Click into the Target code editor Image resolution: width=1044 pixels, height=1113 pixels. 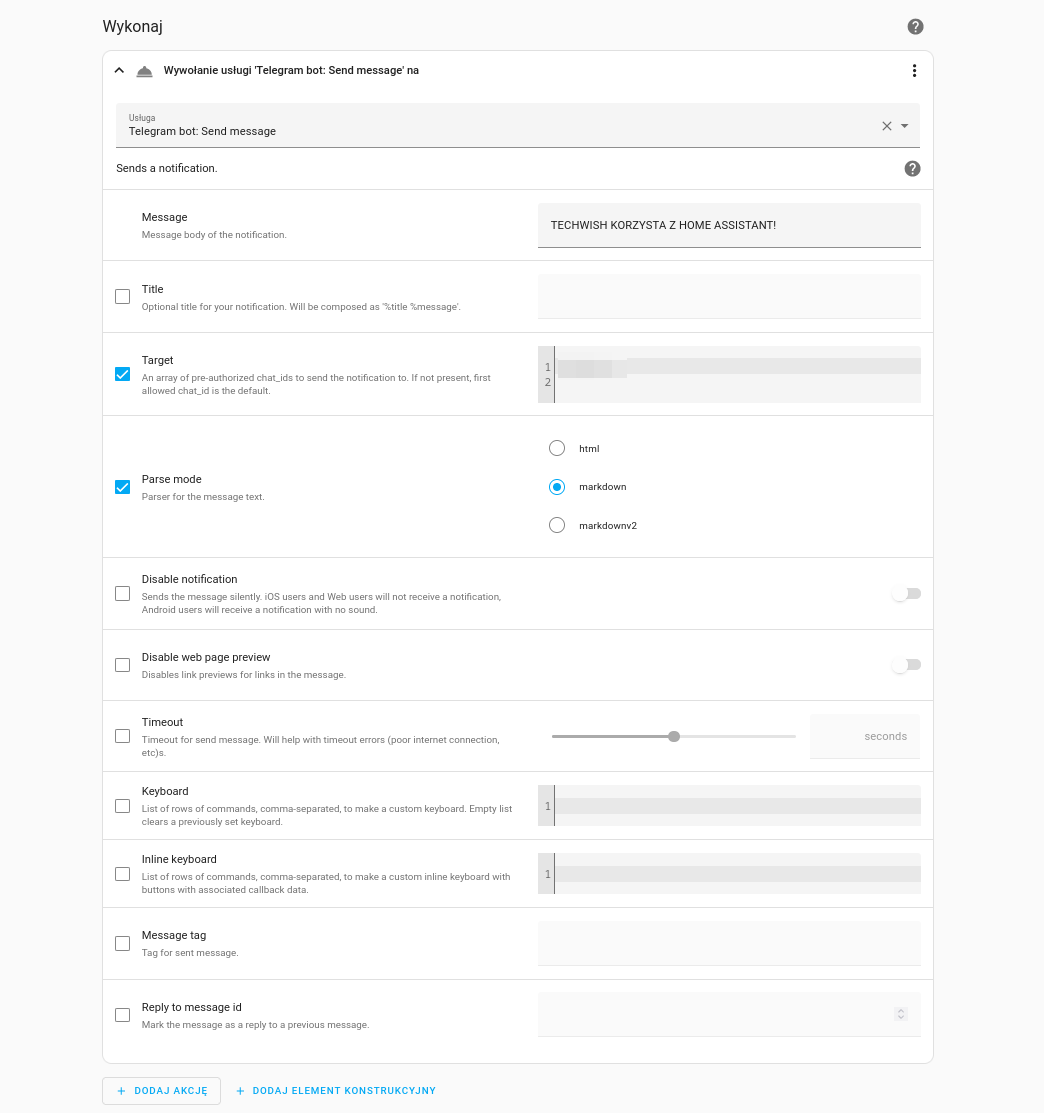(x=729, y=375)
